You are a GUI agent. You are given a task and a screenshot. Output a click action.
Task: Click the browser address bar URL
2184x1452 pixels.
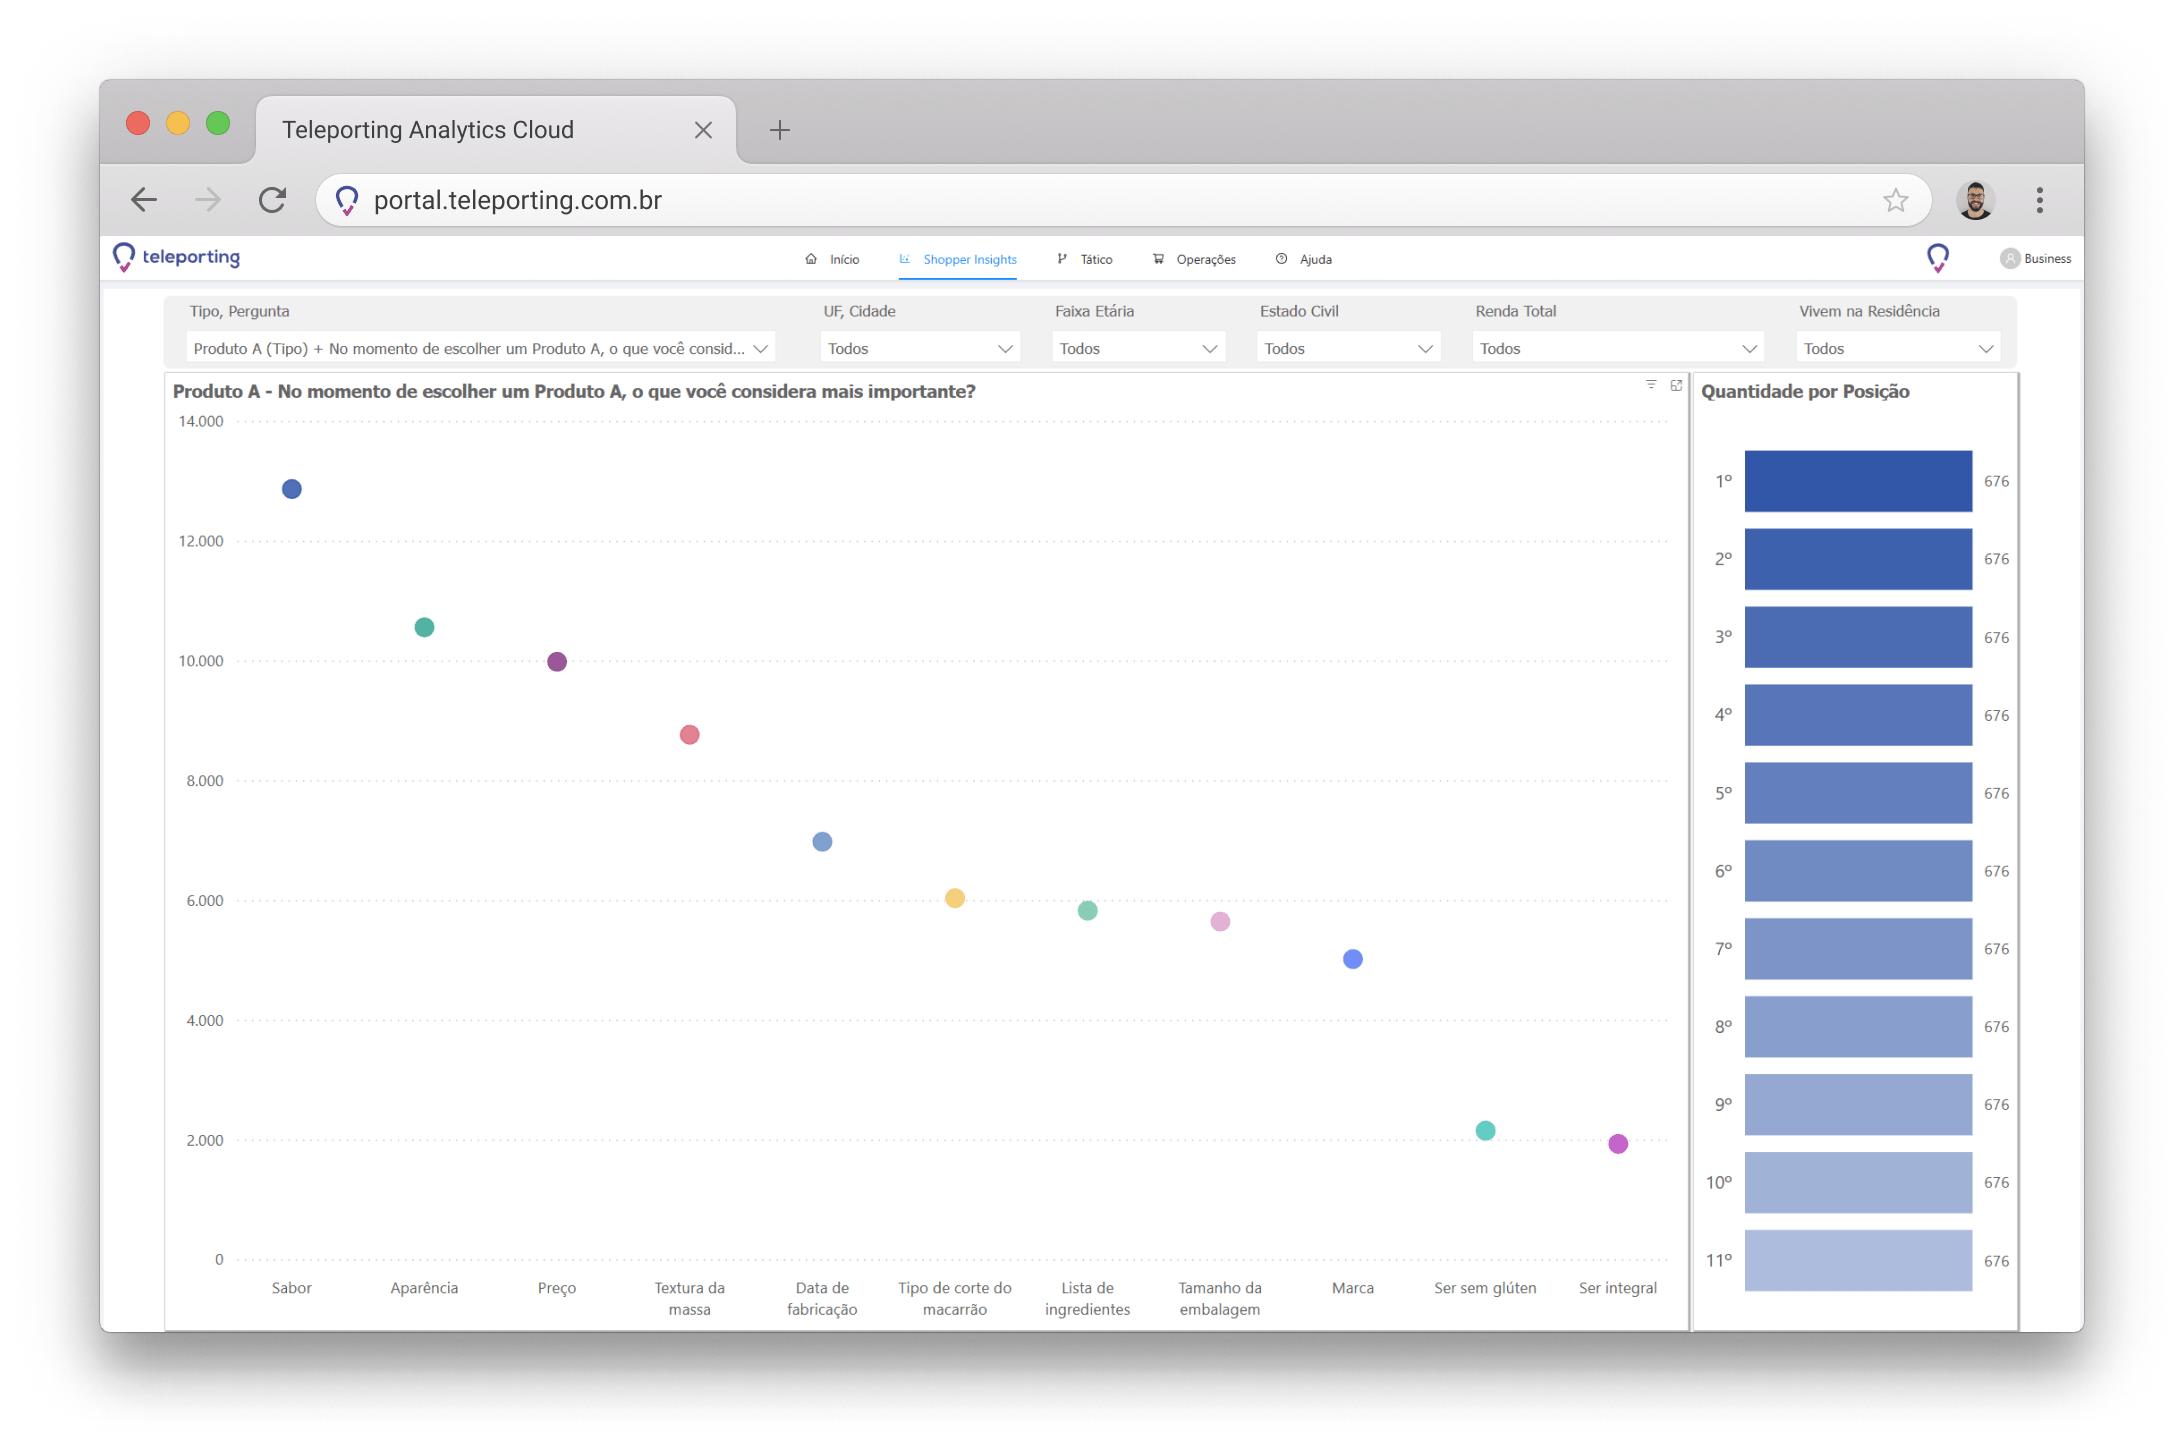[517, 200]
